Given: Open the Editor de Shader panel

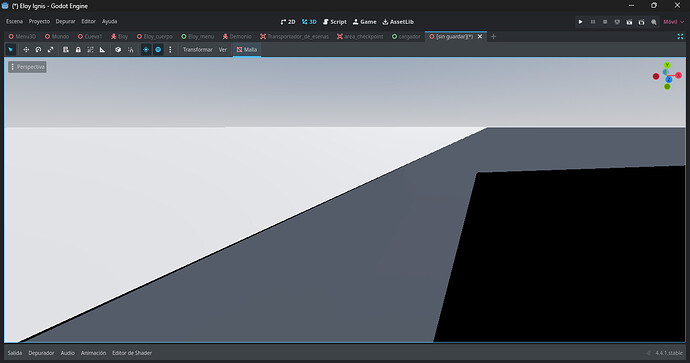Looking at the screenshot, I should pyautogui.click(x=132, y=353).
